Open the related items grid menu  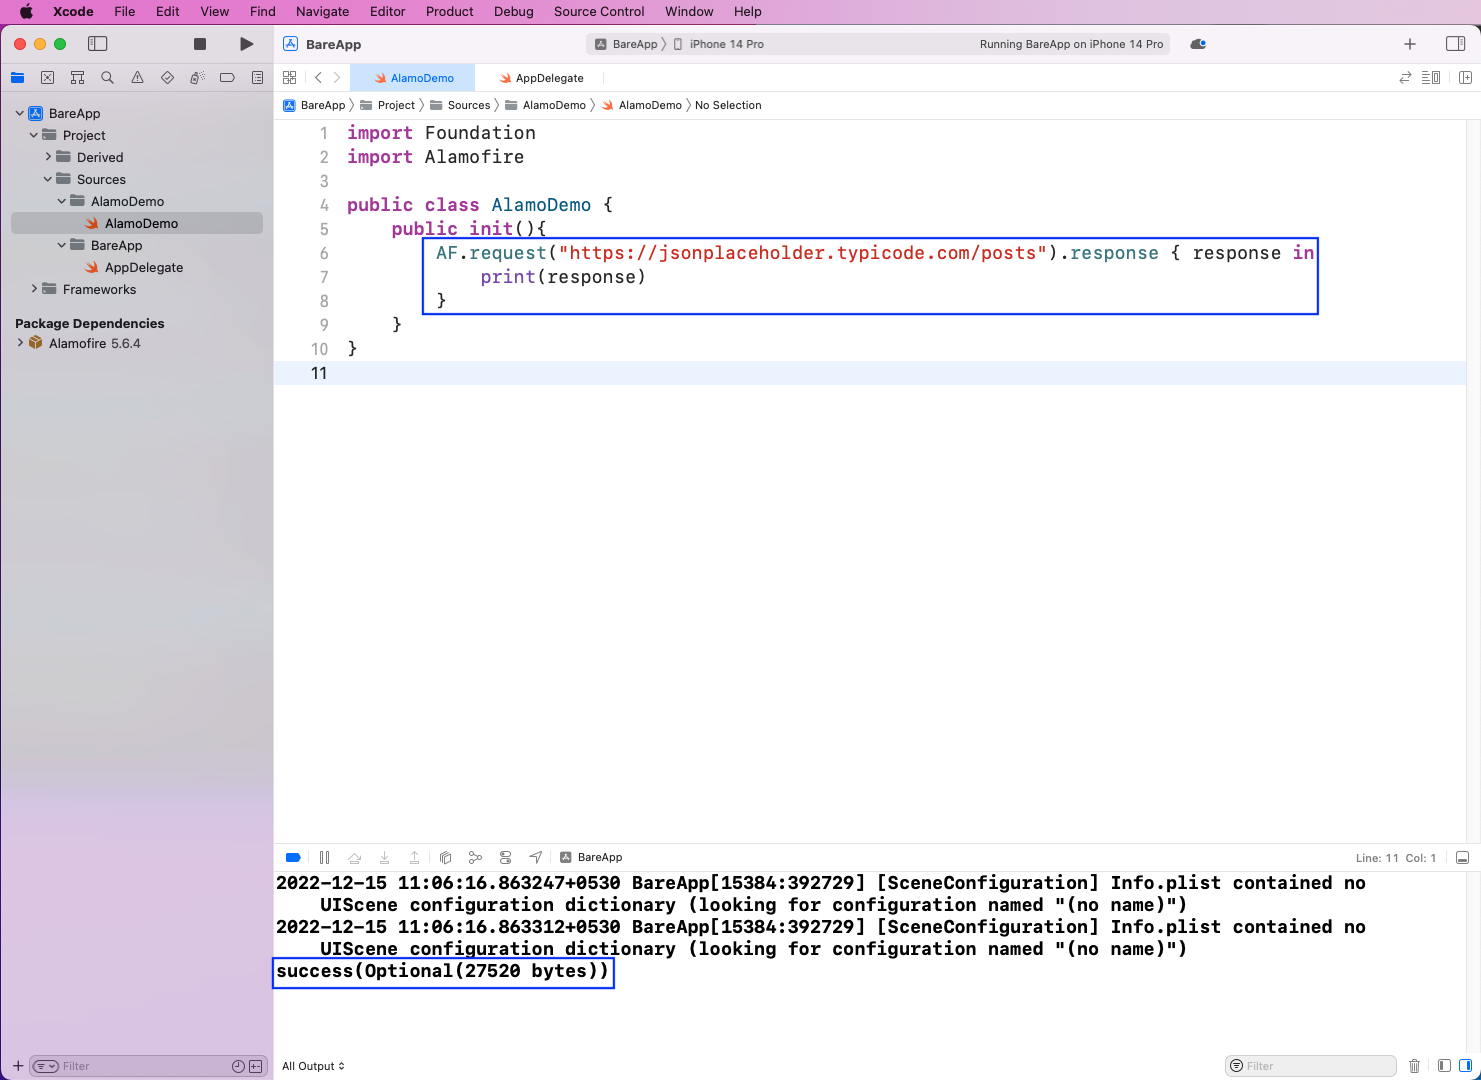click(x=290, y=78)
